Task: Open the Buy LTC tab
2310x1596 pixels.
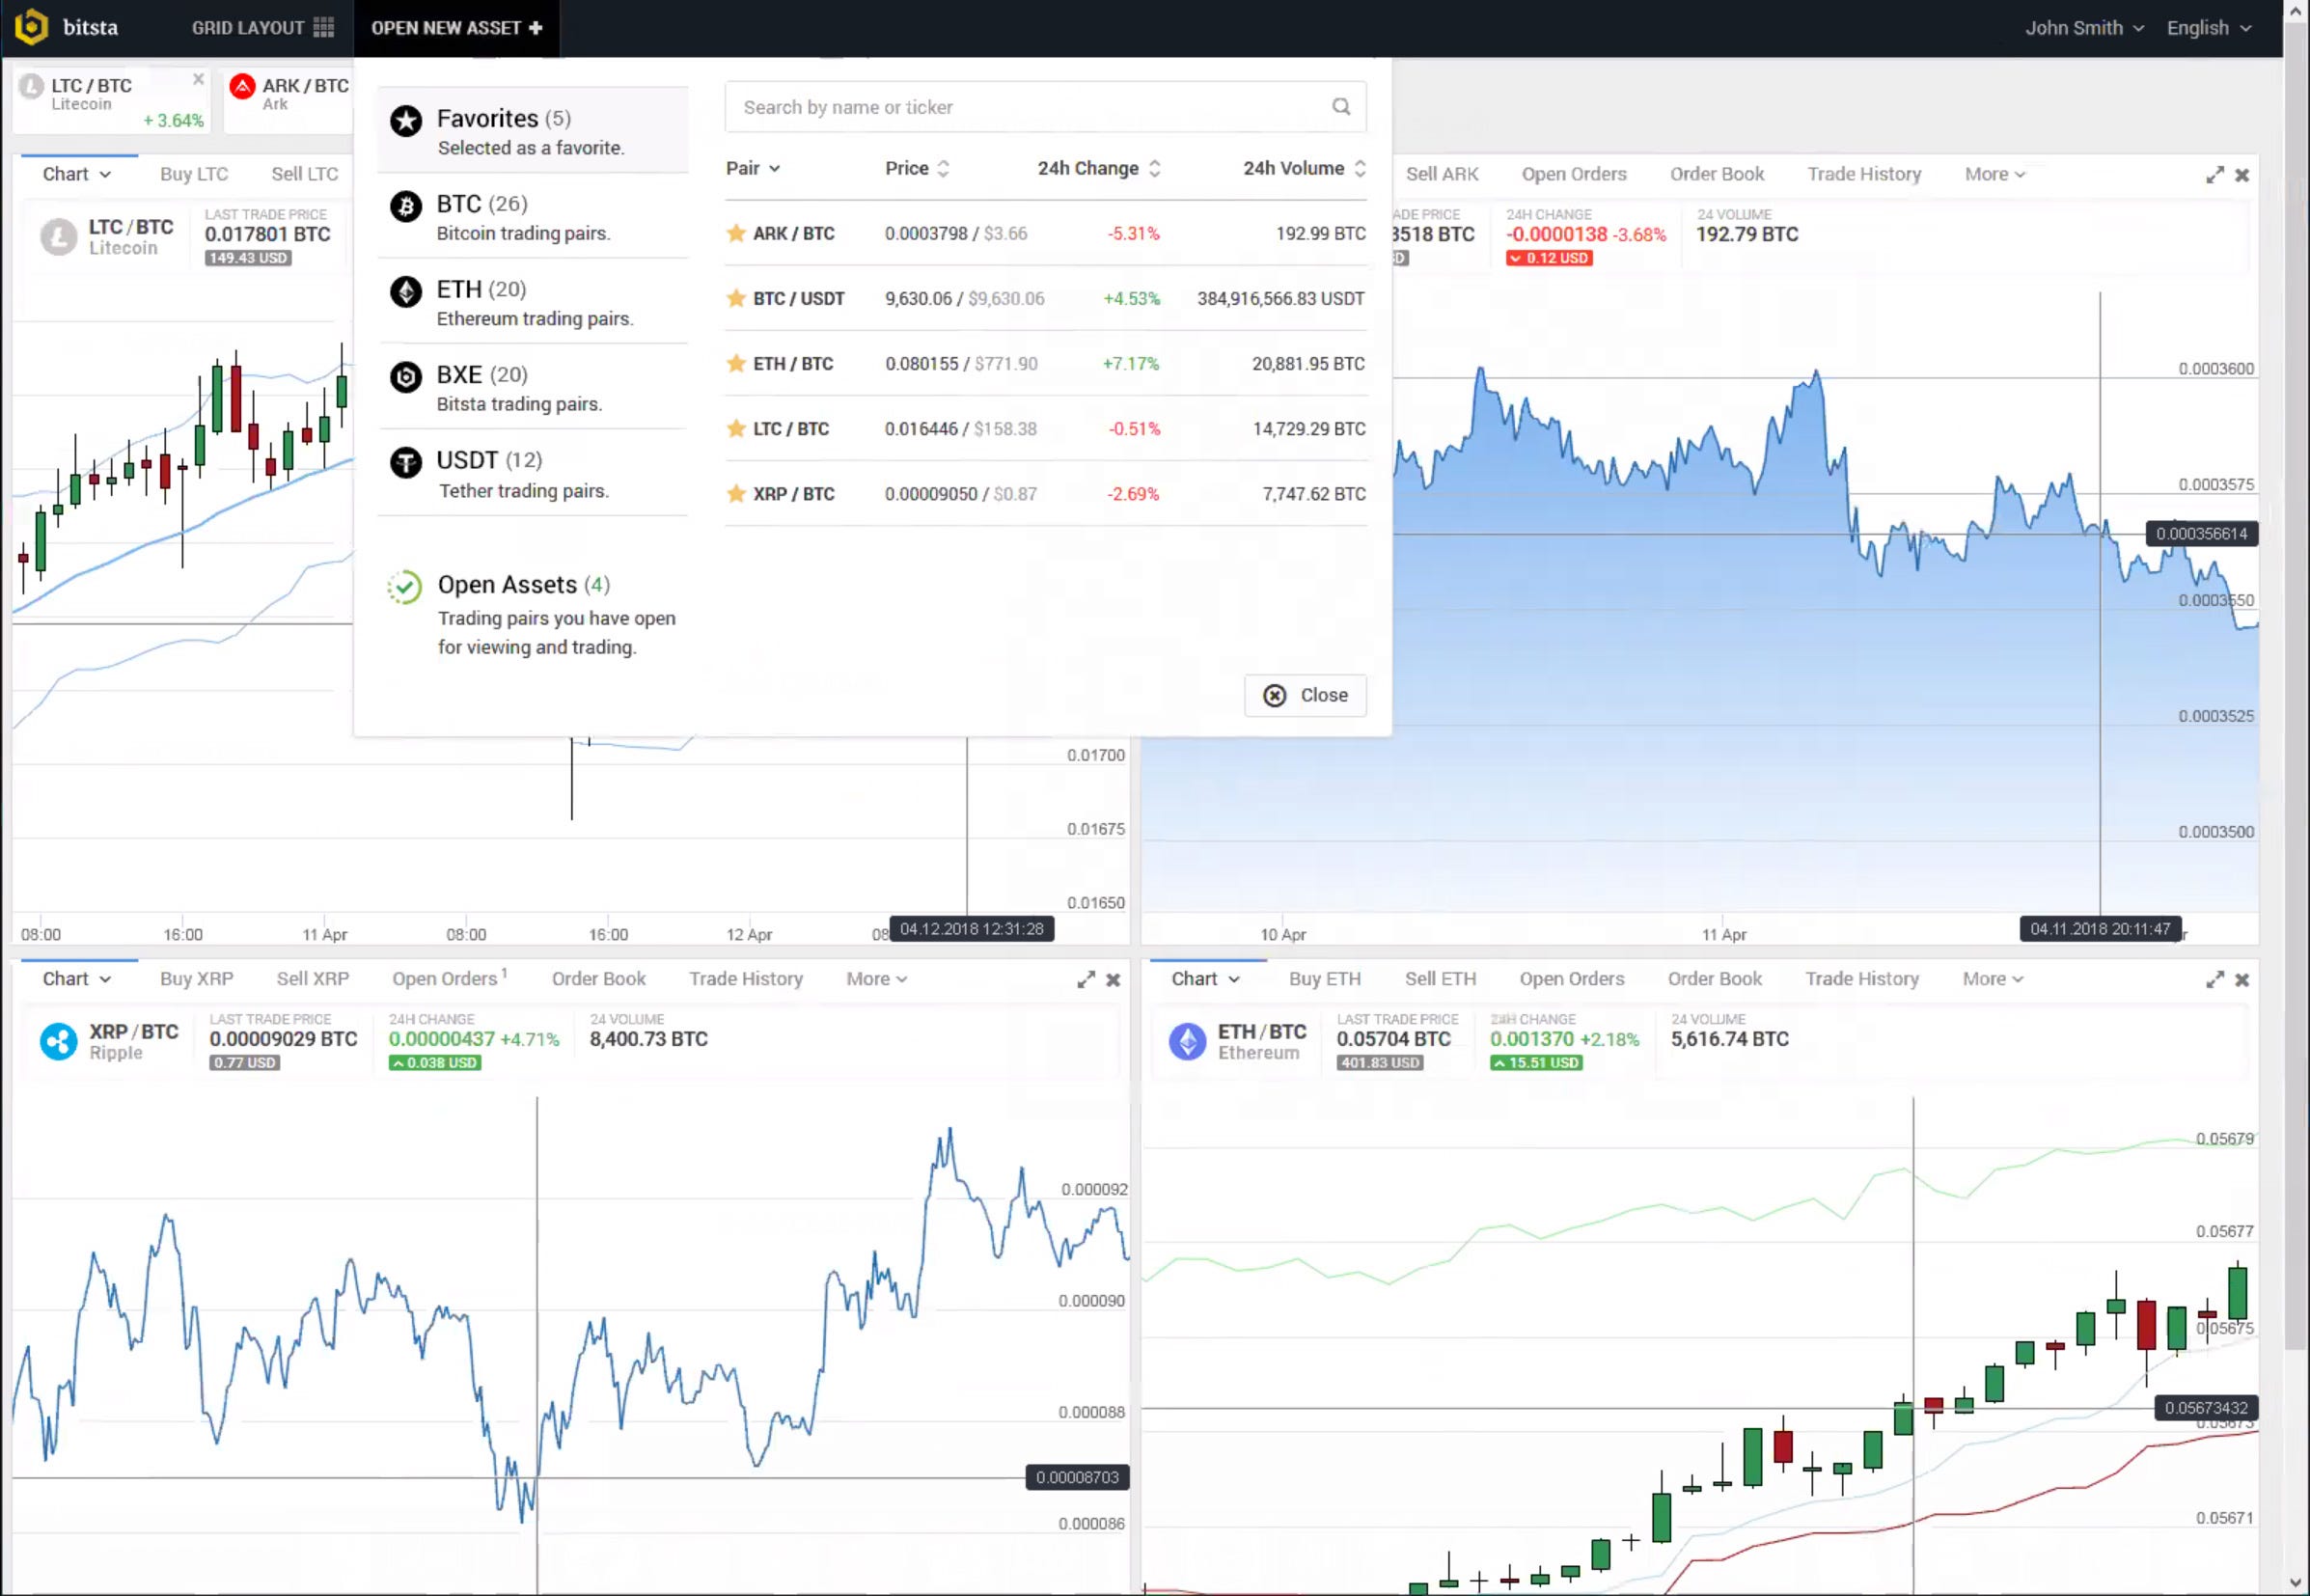Action: pyautogui.click(x=194, y=174)
